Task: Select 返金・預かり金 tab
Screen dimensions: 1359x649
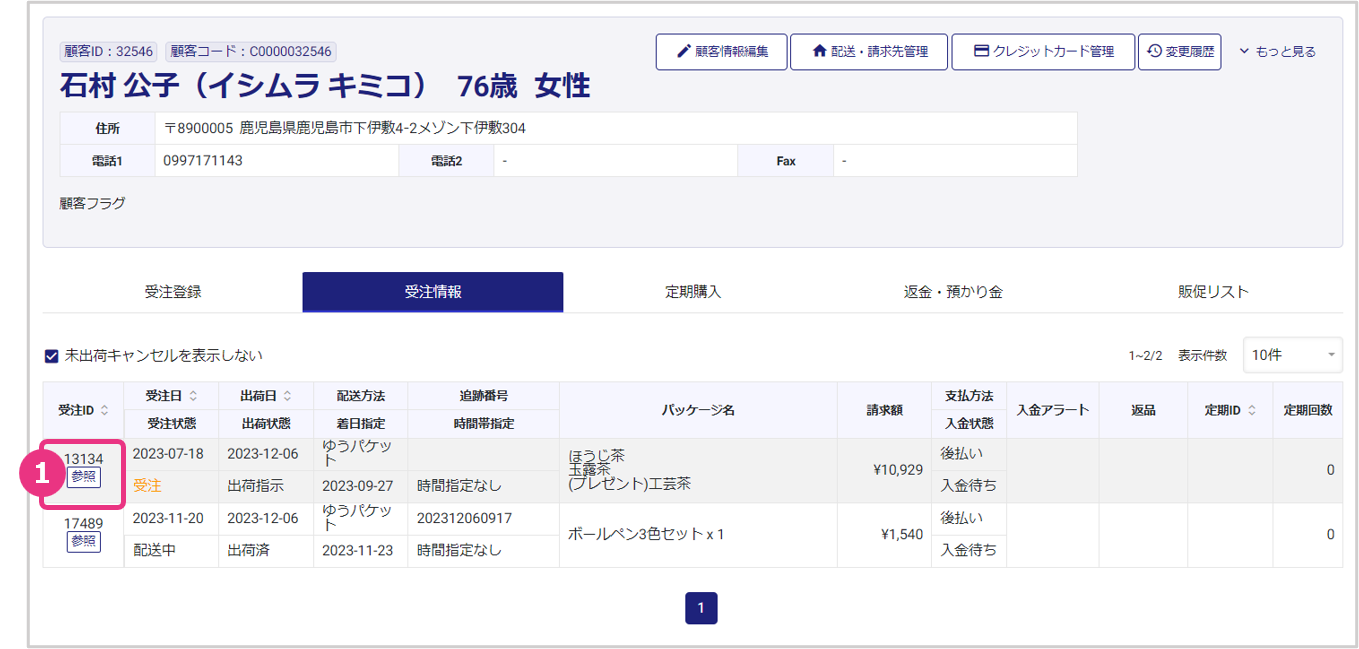Action: click(x=953, y=292)
